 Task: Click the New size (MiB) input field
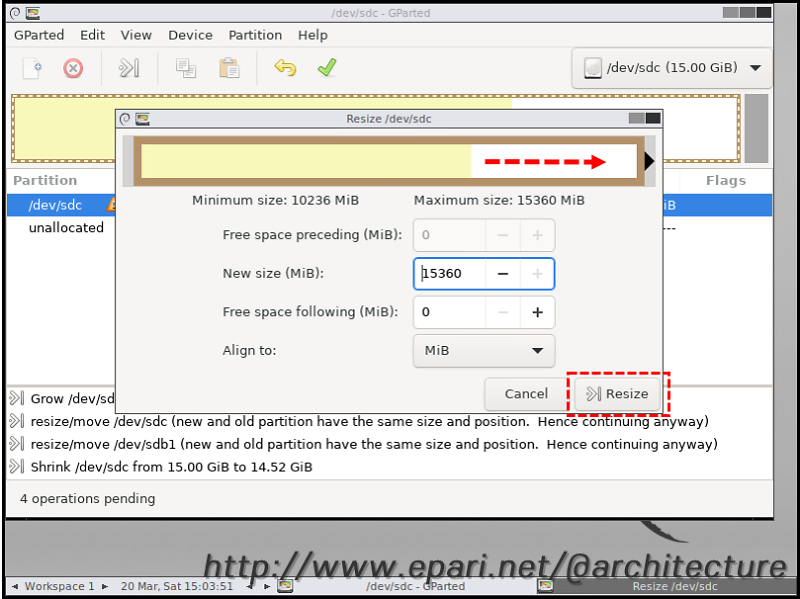(x=449, y=274)
